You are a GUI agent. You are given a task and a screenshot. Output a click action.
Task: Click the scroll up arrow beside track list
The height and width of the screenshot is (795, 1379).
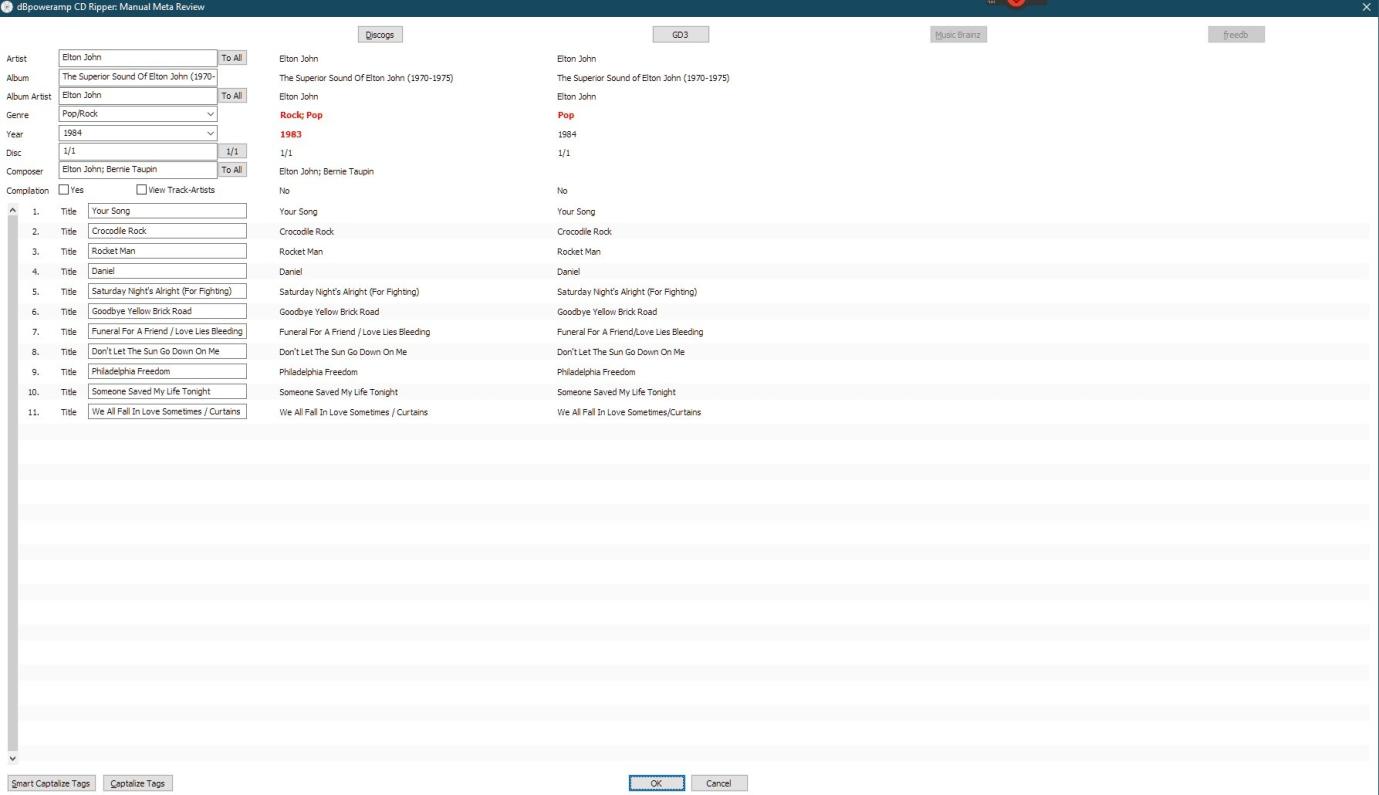[12, 211]
